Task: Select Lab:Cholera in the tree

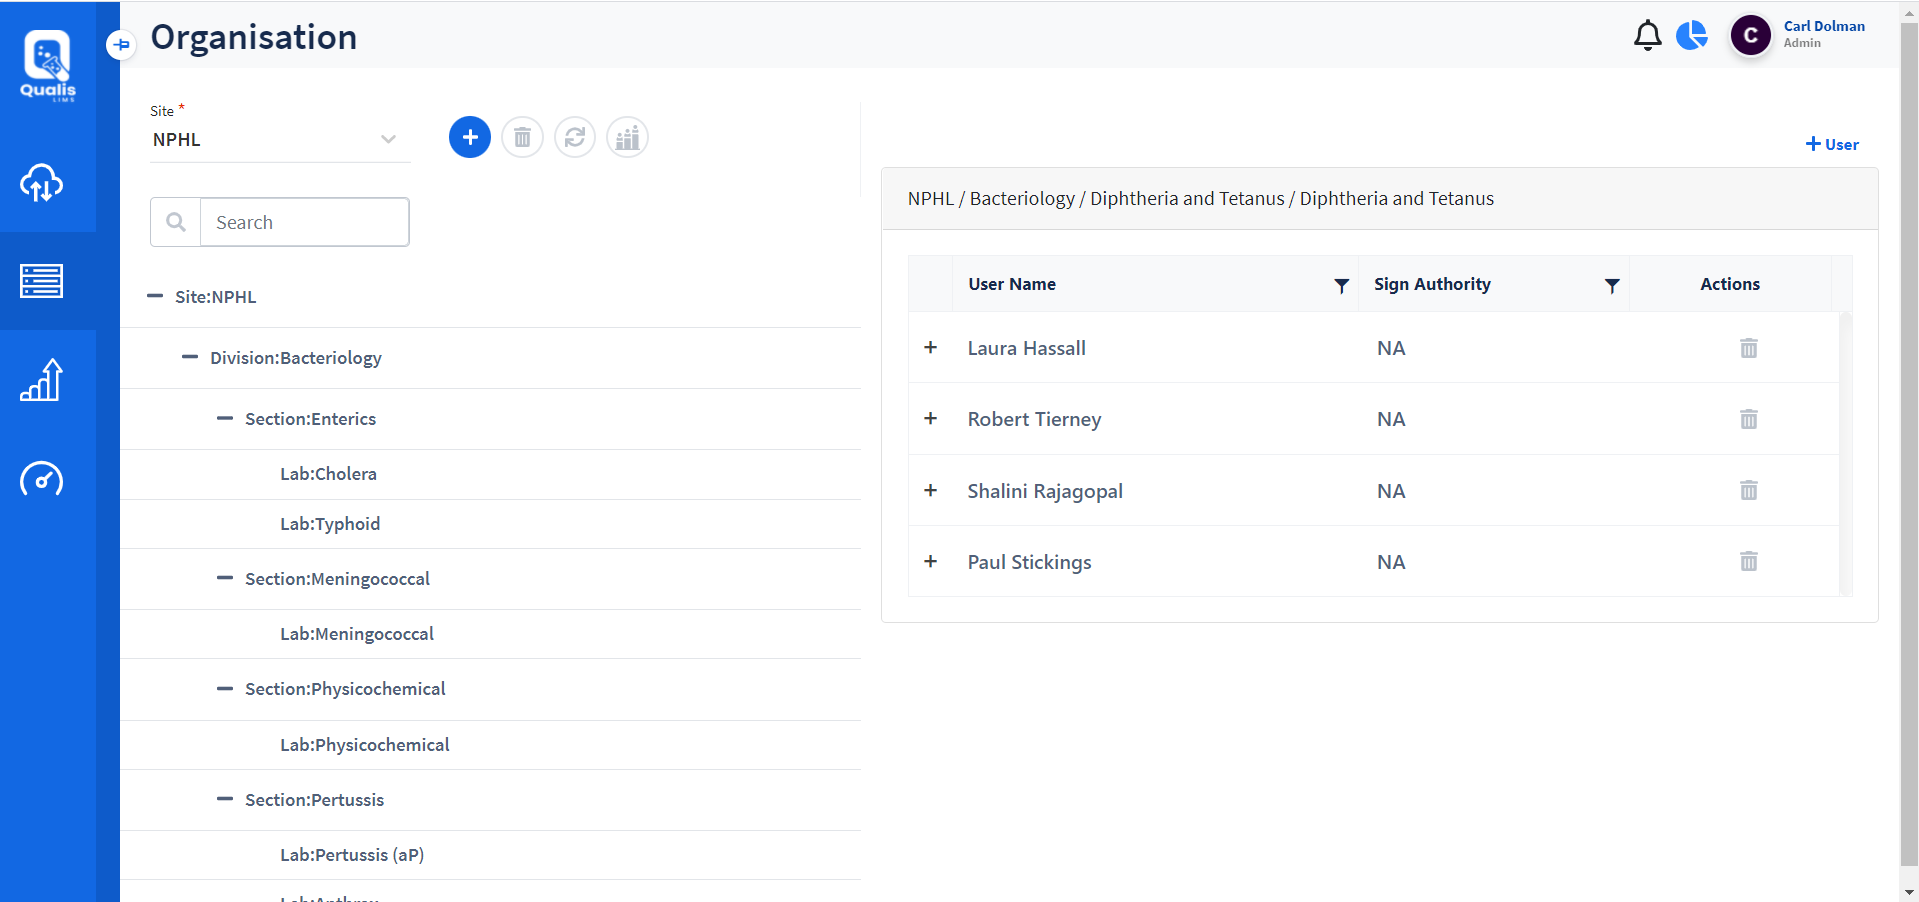Action: coord(328,473)
